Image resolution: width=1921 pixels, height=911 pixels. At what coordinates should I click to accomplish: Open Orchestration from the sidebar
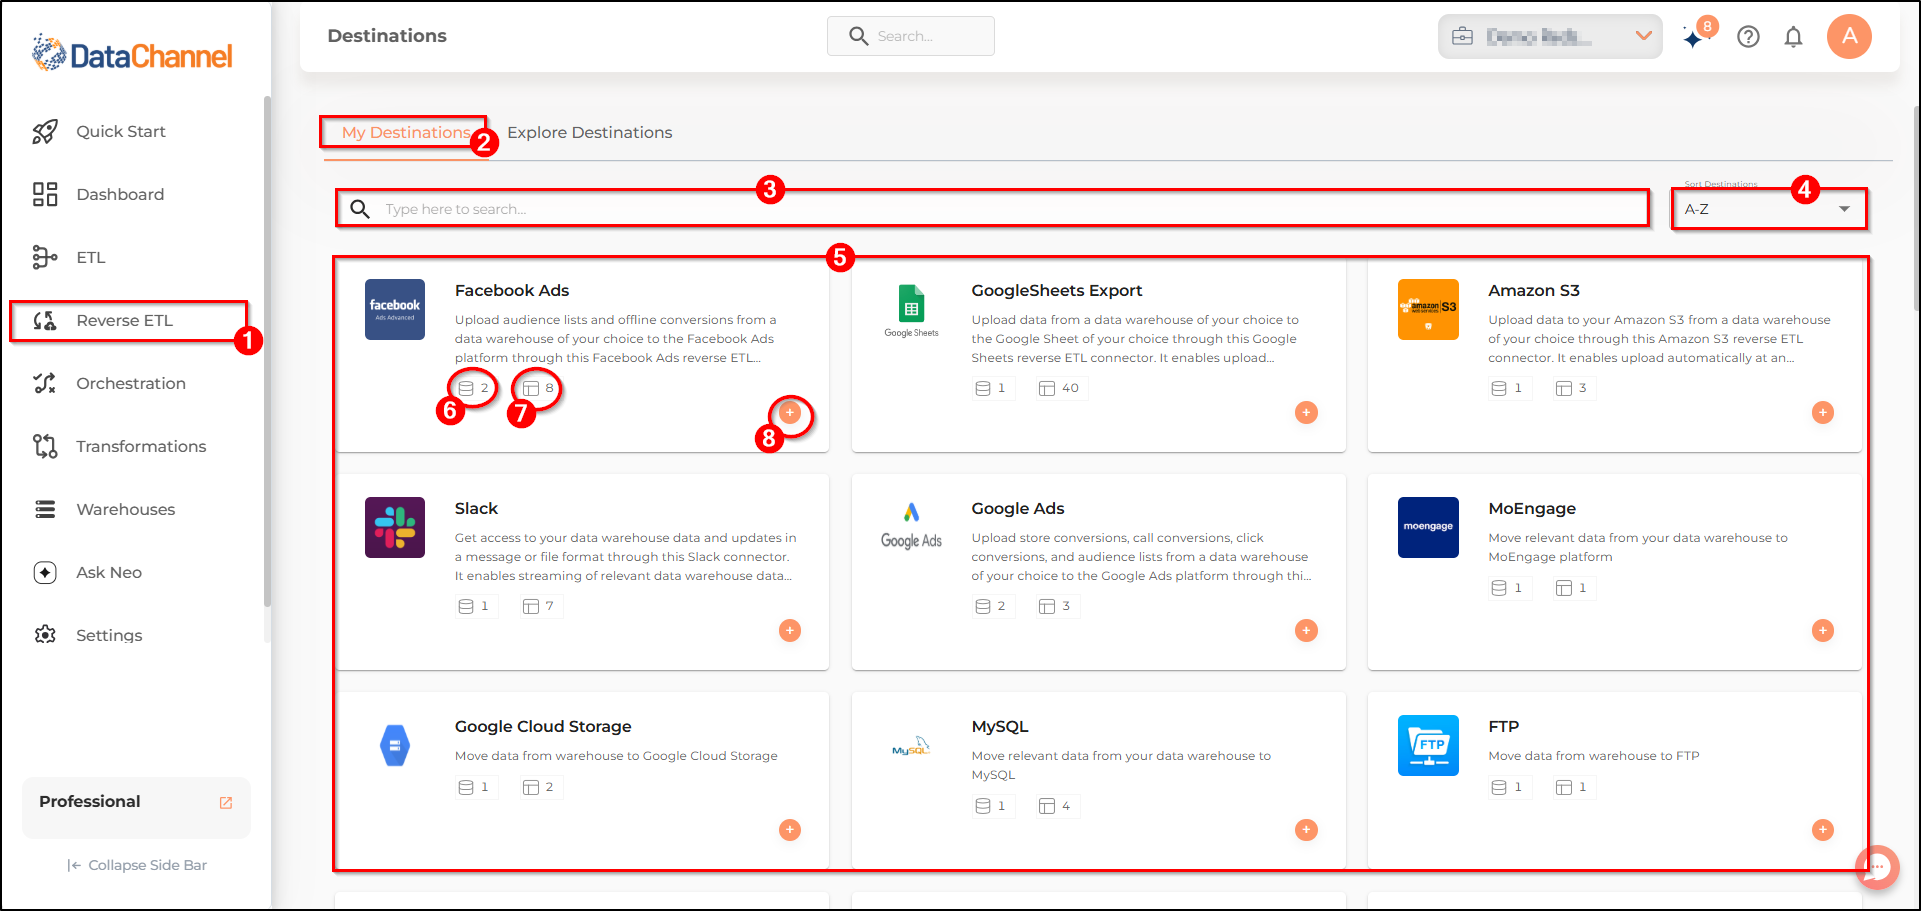(x=130, y=383)
